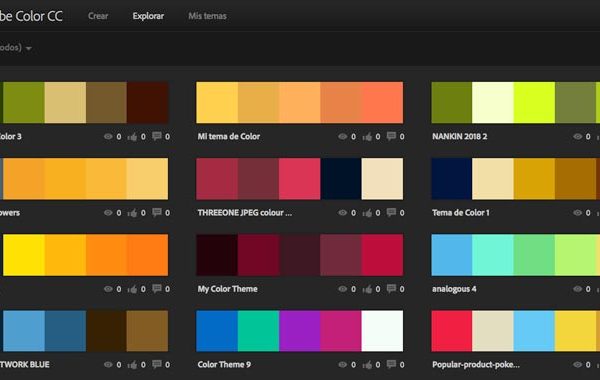Like the TWORK BLUE theme

(x=132, y=365)
